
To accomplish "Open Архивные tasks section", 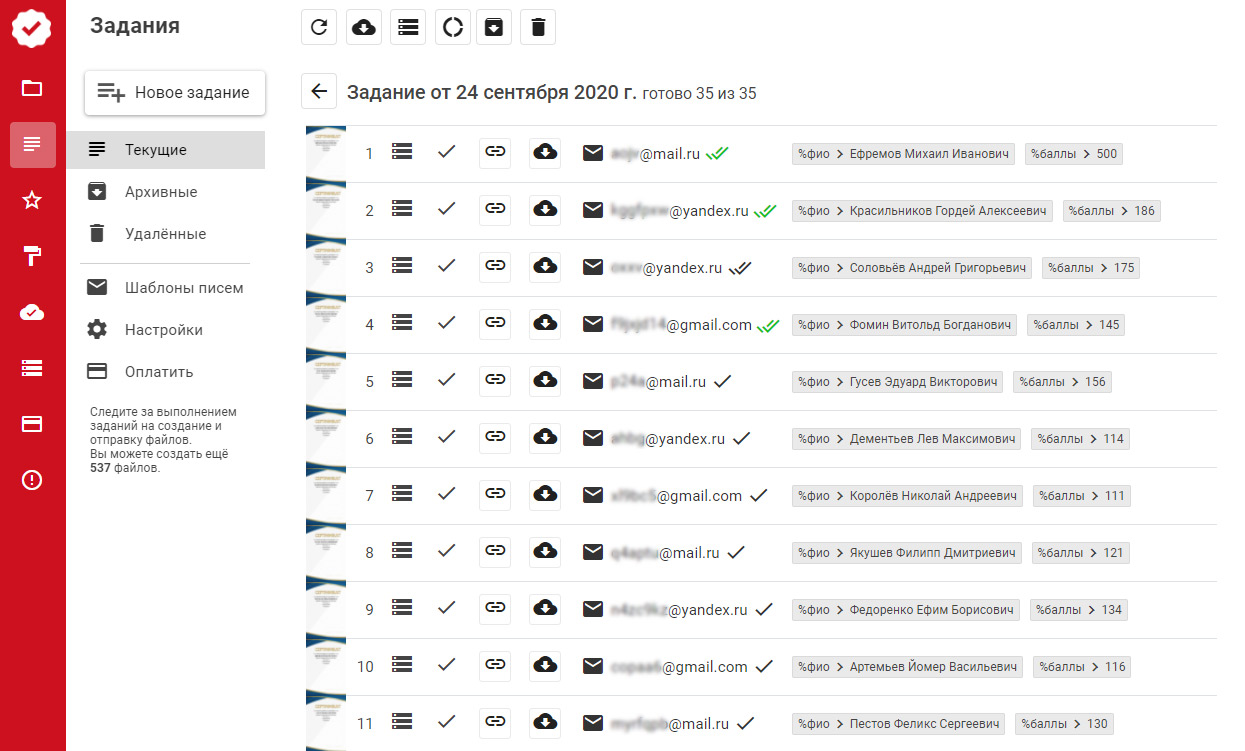I will point(161,192).
